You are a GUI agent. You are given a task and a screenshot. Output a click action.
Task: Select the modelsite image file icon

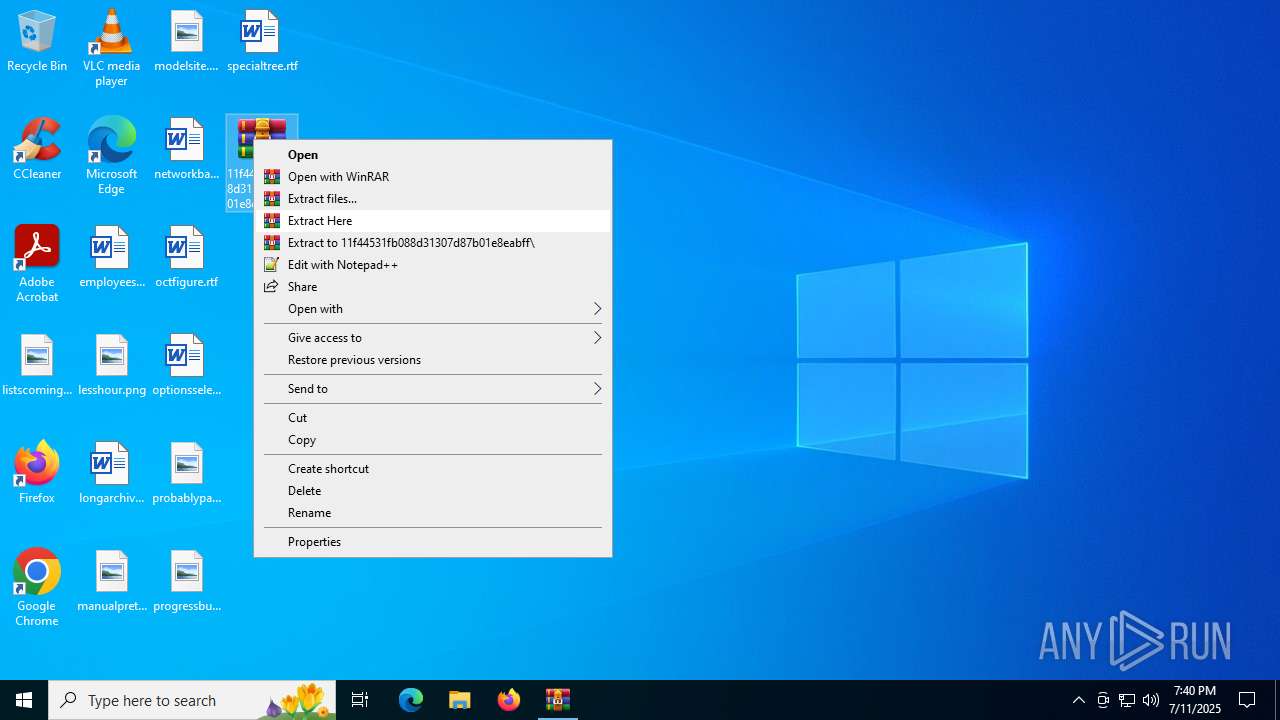point(186,42)
